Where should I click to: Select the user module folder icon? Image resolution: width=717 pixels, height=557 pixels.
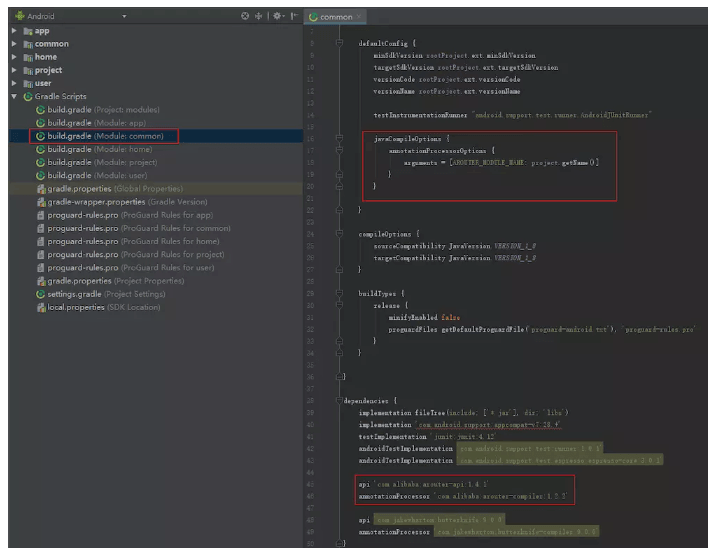pyautogui.click(x=27, y=83)
